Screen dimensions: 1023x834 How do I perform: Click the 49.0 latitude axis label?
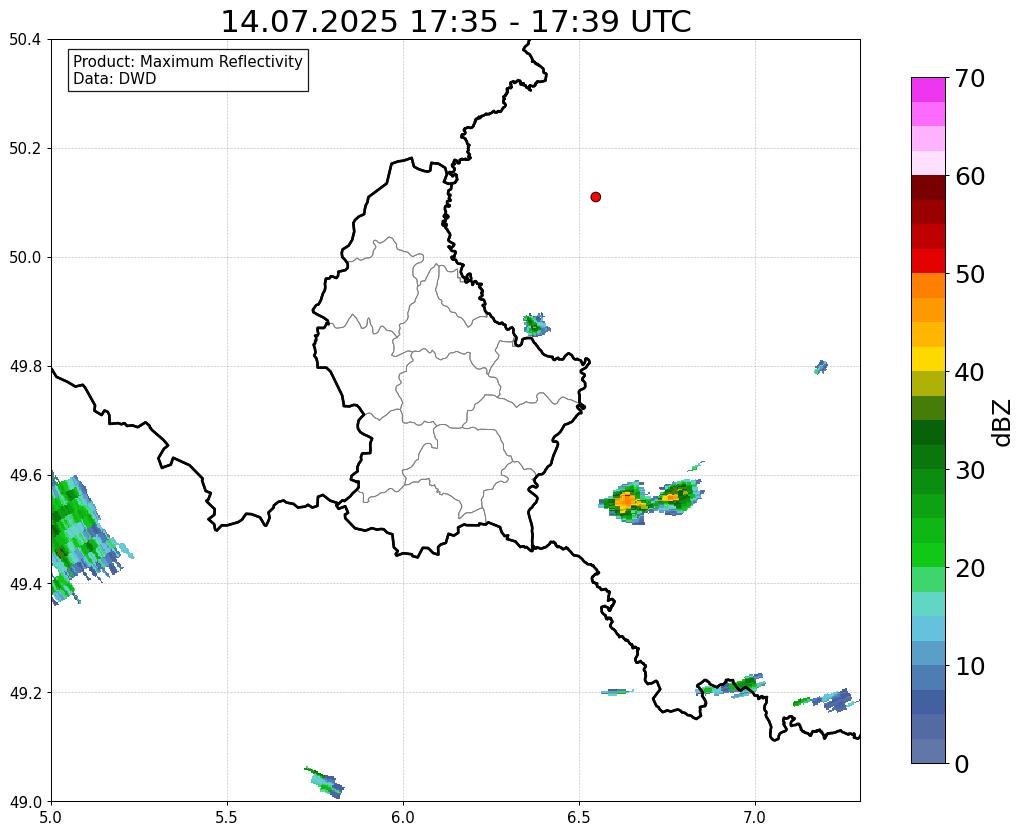click(x=25, y=801)
